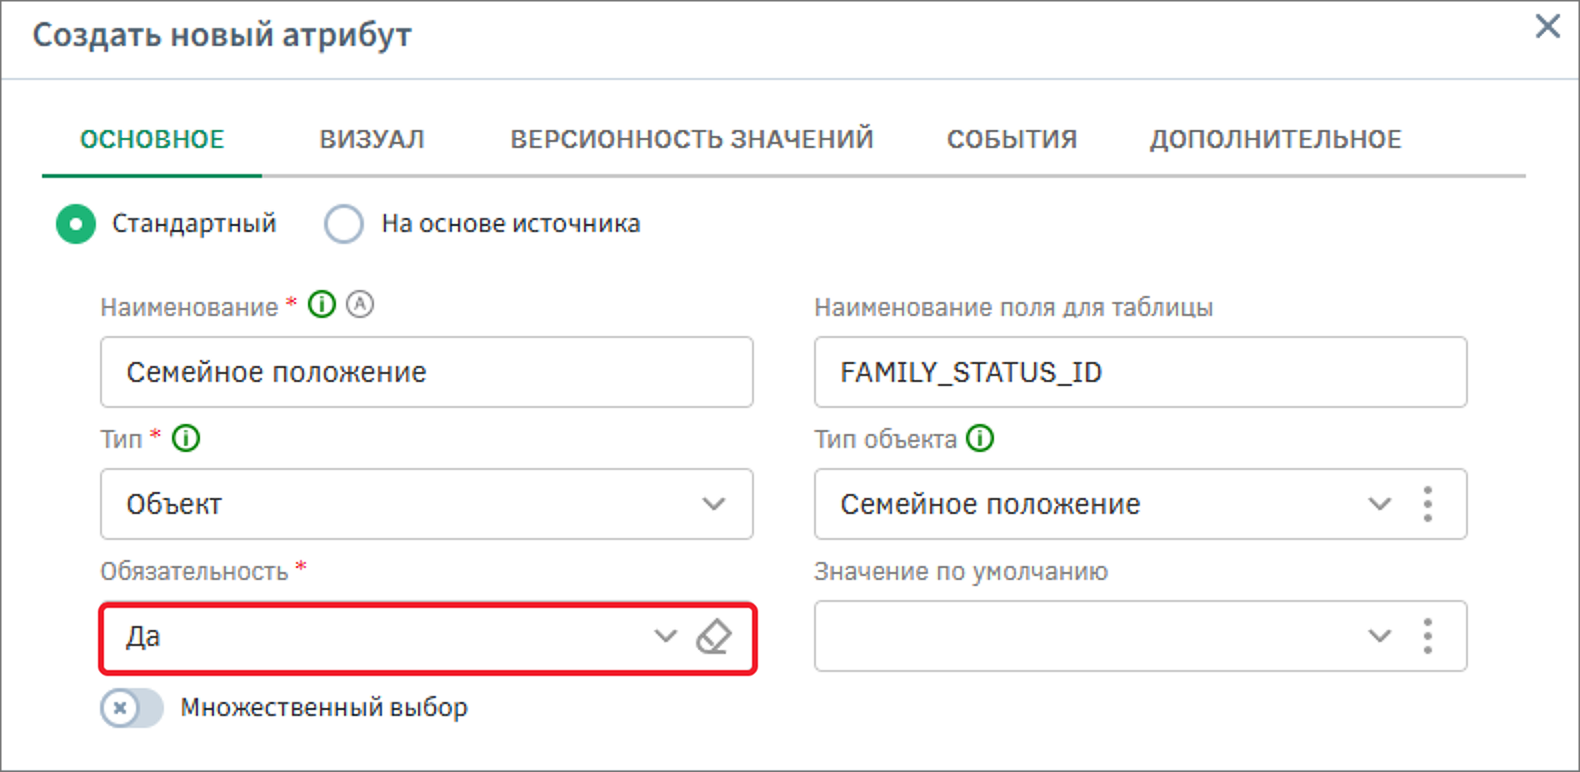Open the Обязательность dropdown showing Да
The image size is (1580, 772).
(665, 636)
